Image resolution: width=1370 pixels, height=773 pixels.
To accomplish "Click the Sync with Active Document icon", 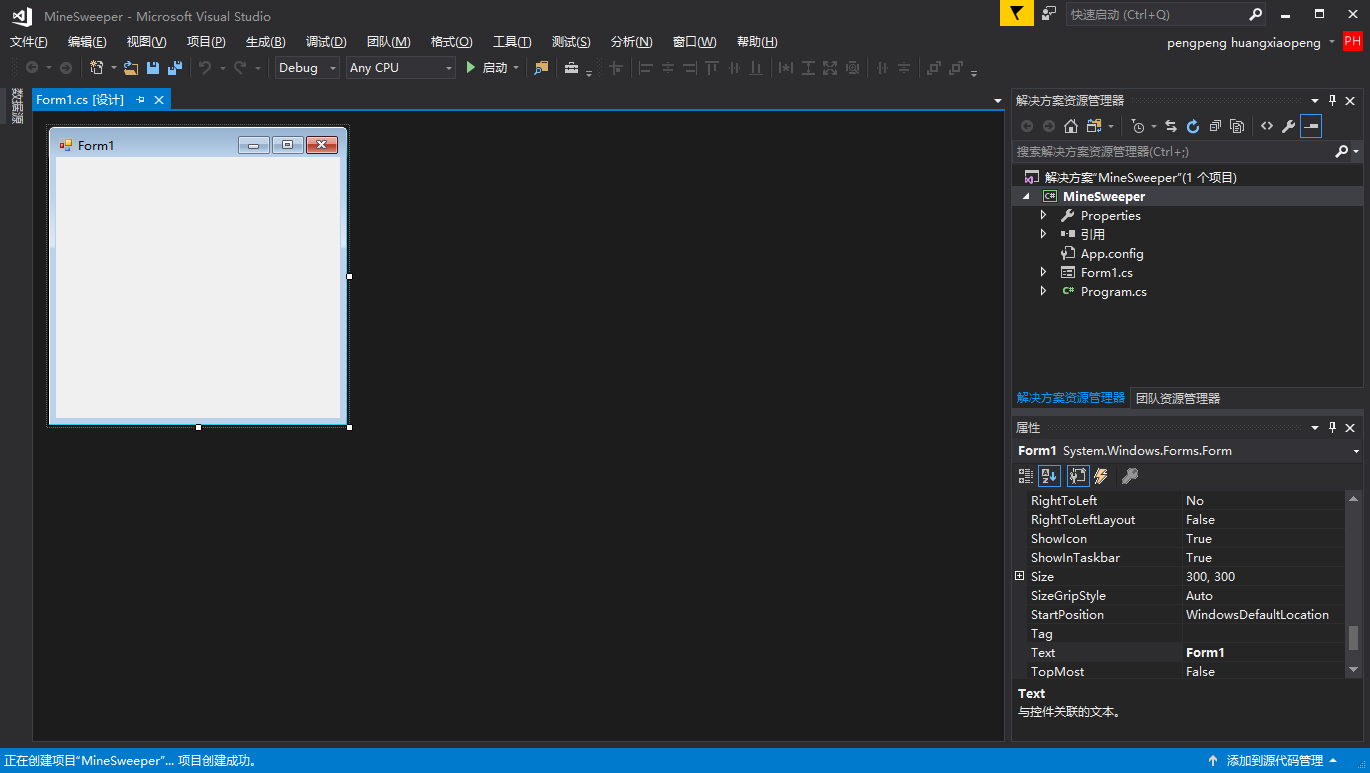I will [x=1171, y=126].
